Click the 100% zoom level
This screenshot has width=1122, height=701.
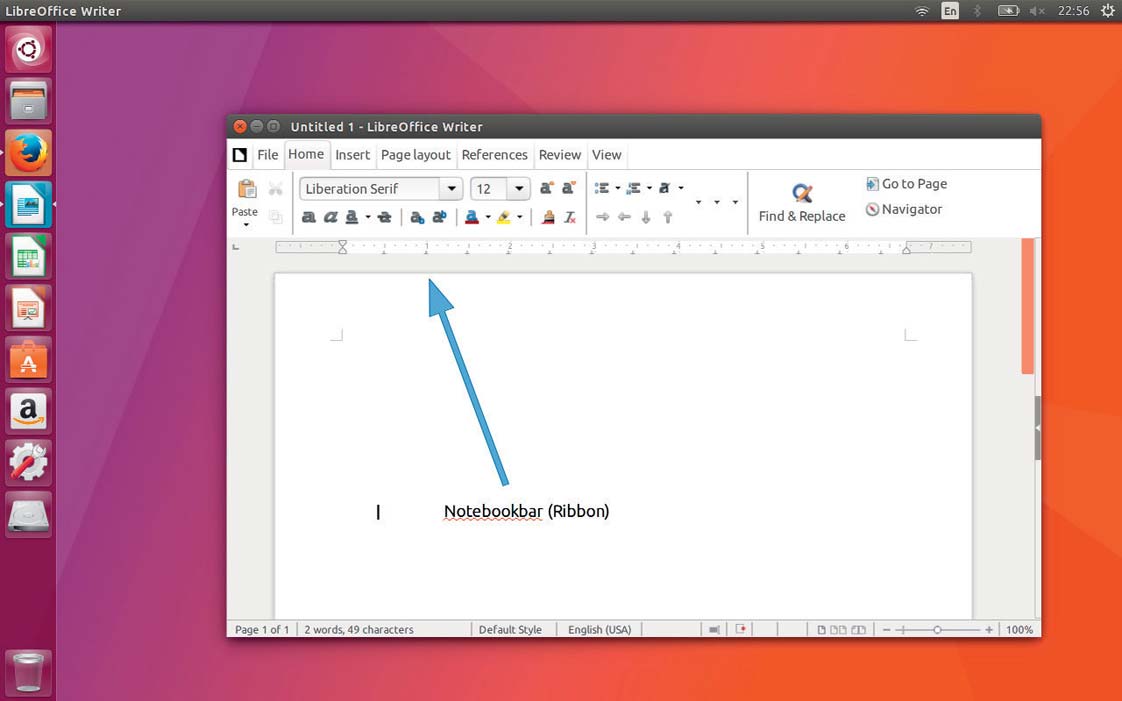(x=1020, y=629)
